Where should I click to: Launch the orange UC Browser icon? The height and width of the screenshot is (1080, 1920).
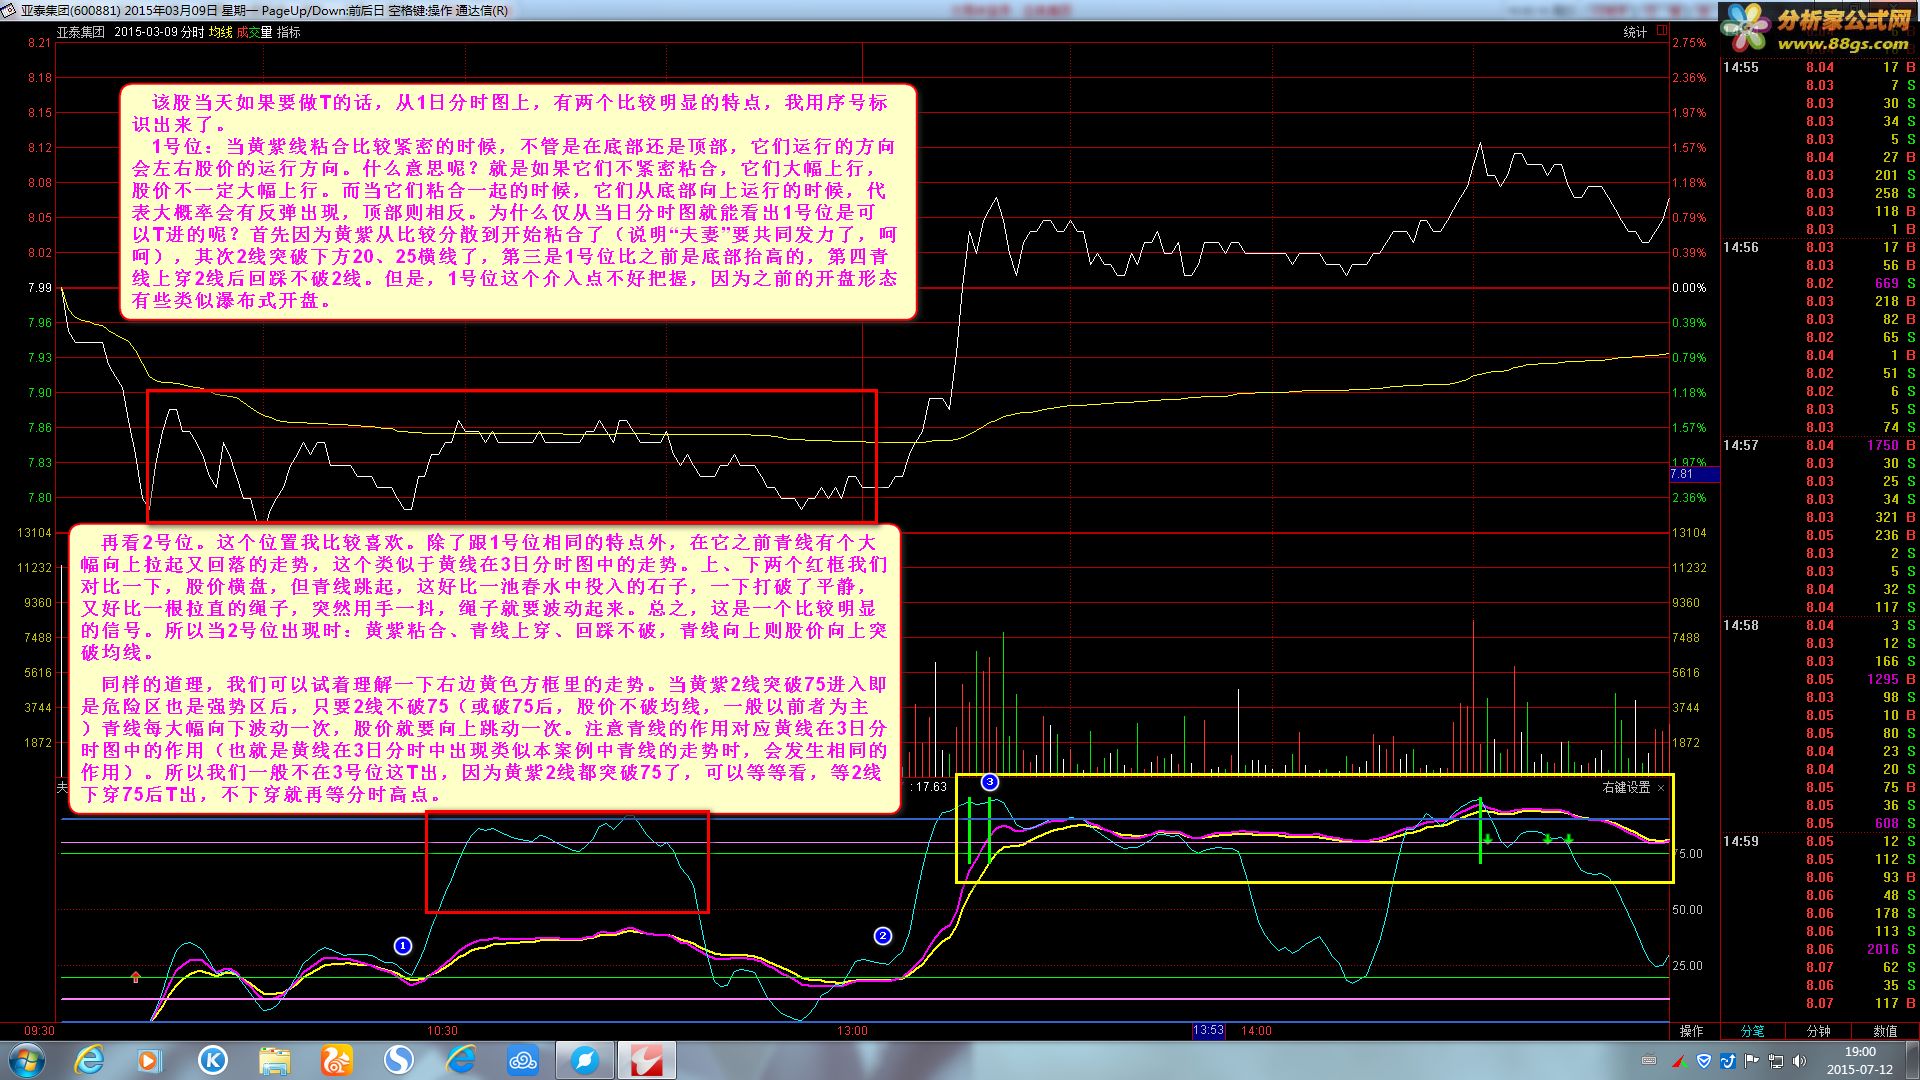[336, 1060]
